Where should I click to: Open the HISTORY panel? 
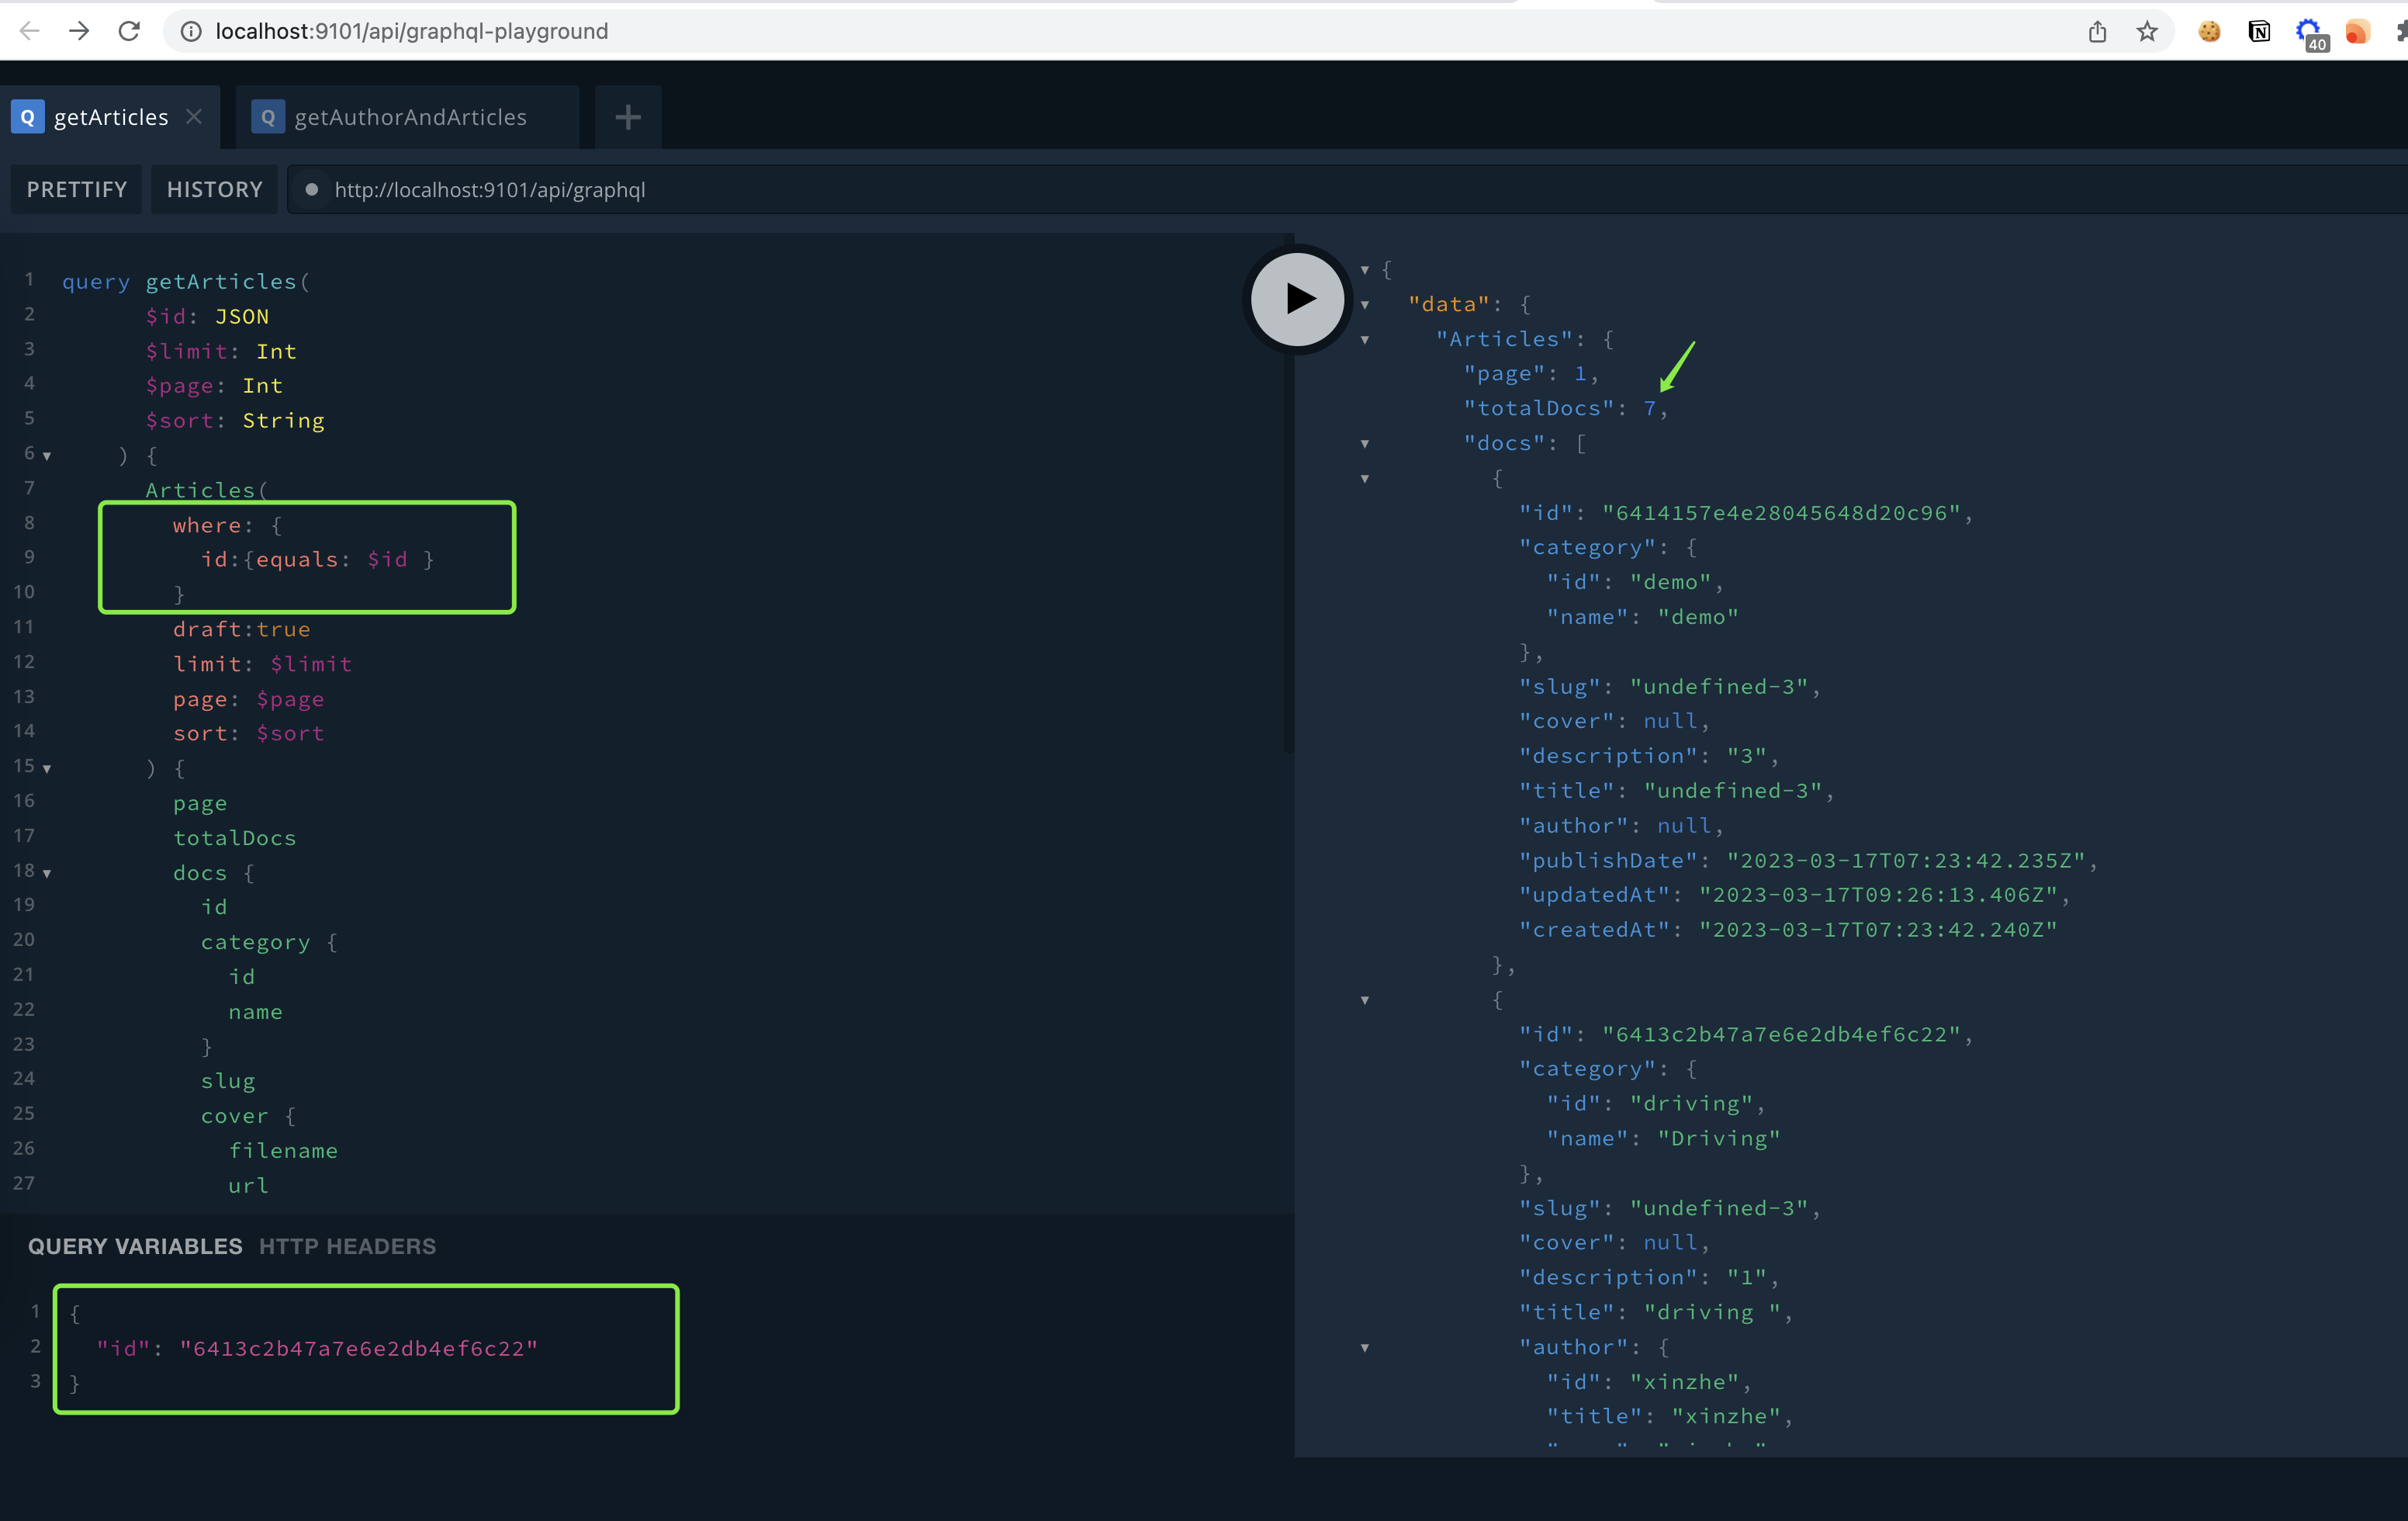click(214, 188)
